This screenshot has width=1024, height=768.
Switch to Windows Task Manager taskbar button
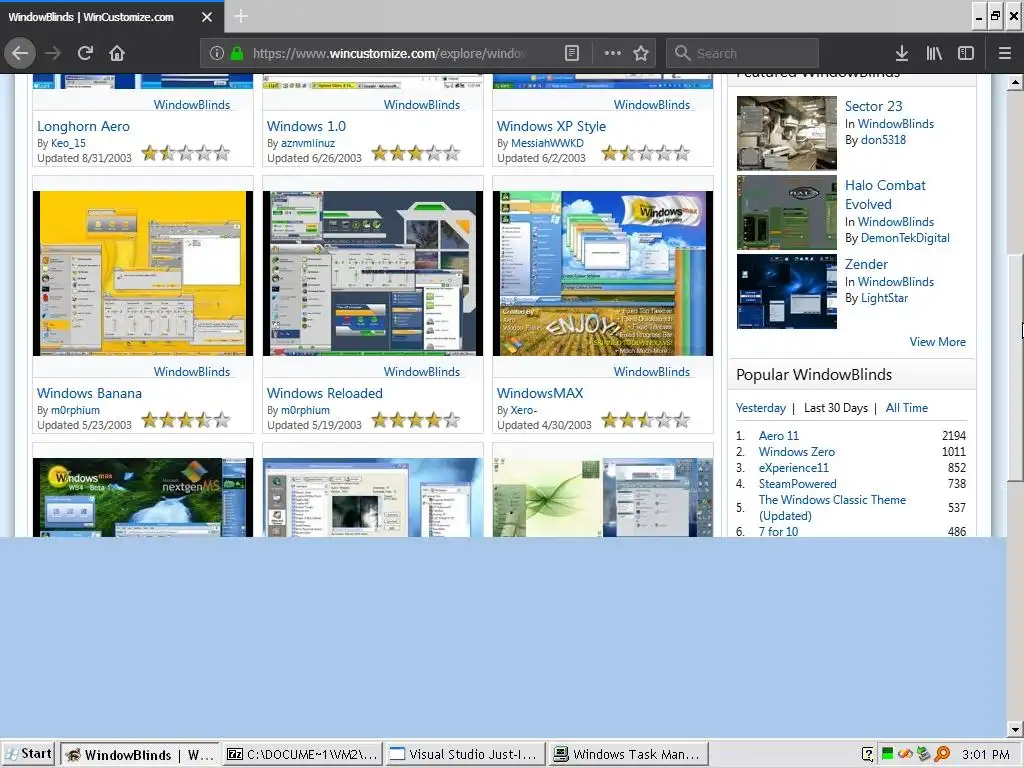(628, 754)
